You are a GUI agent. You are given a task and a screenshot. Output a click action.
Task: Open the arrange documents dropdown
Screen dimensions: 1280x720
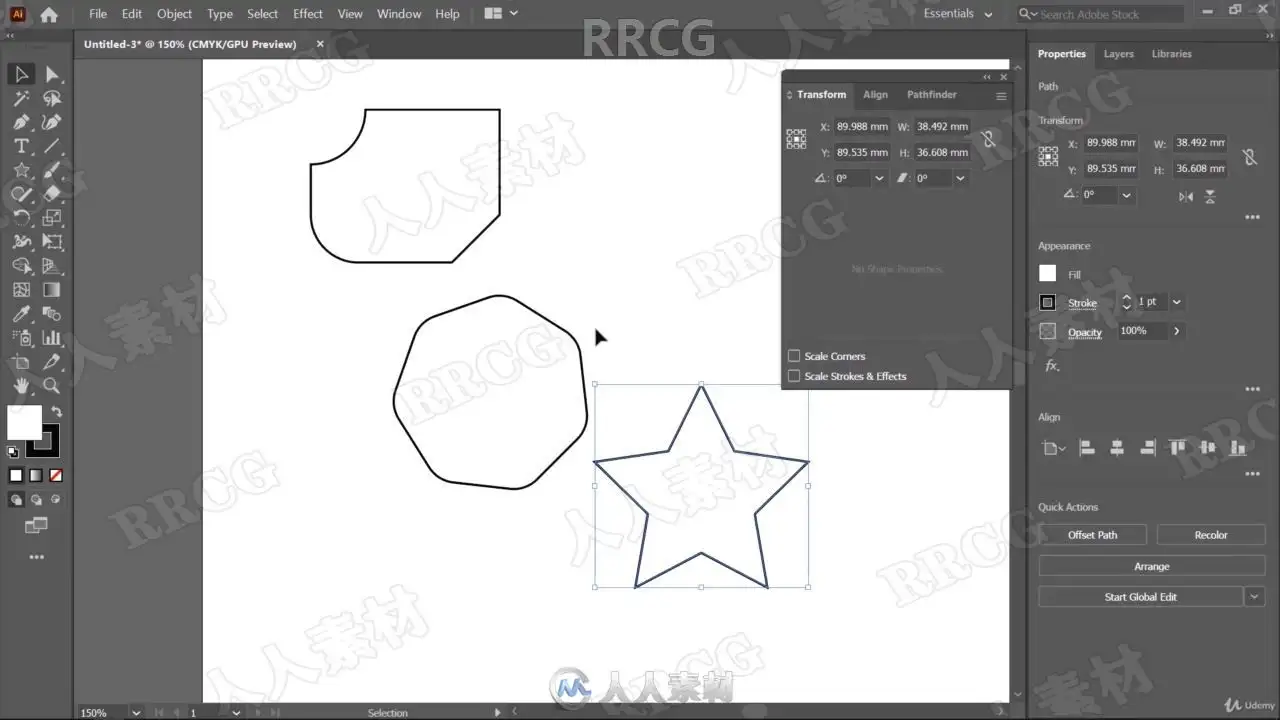pyautogui.click(x=501, y=14)
